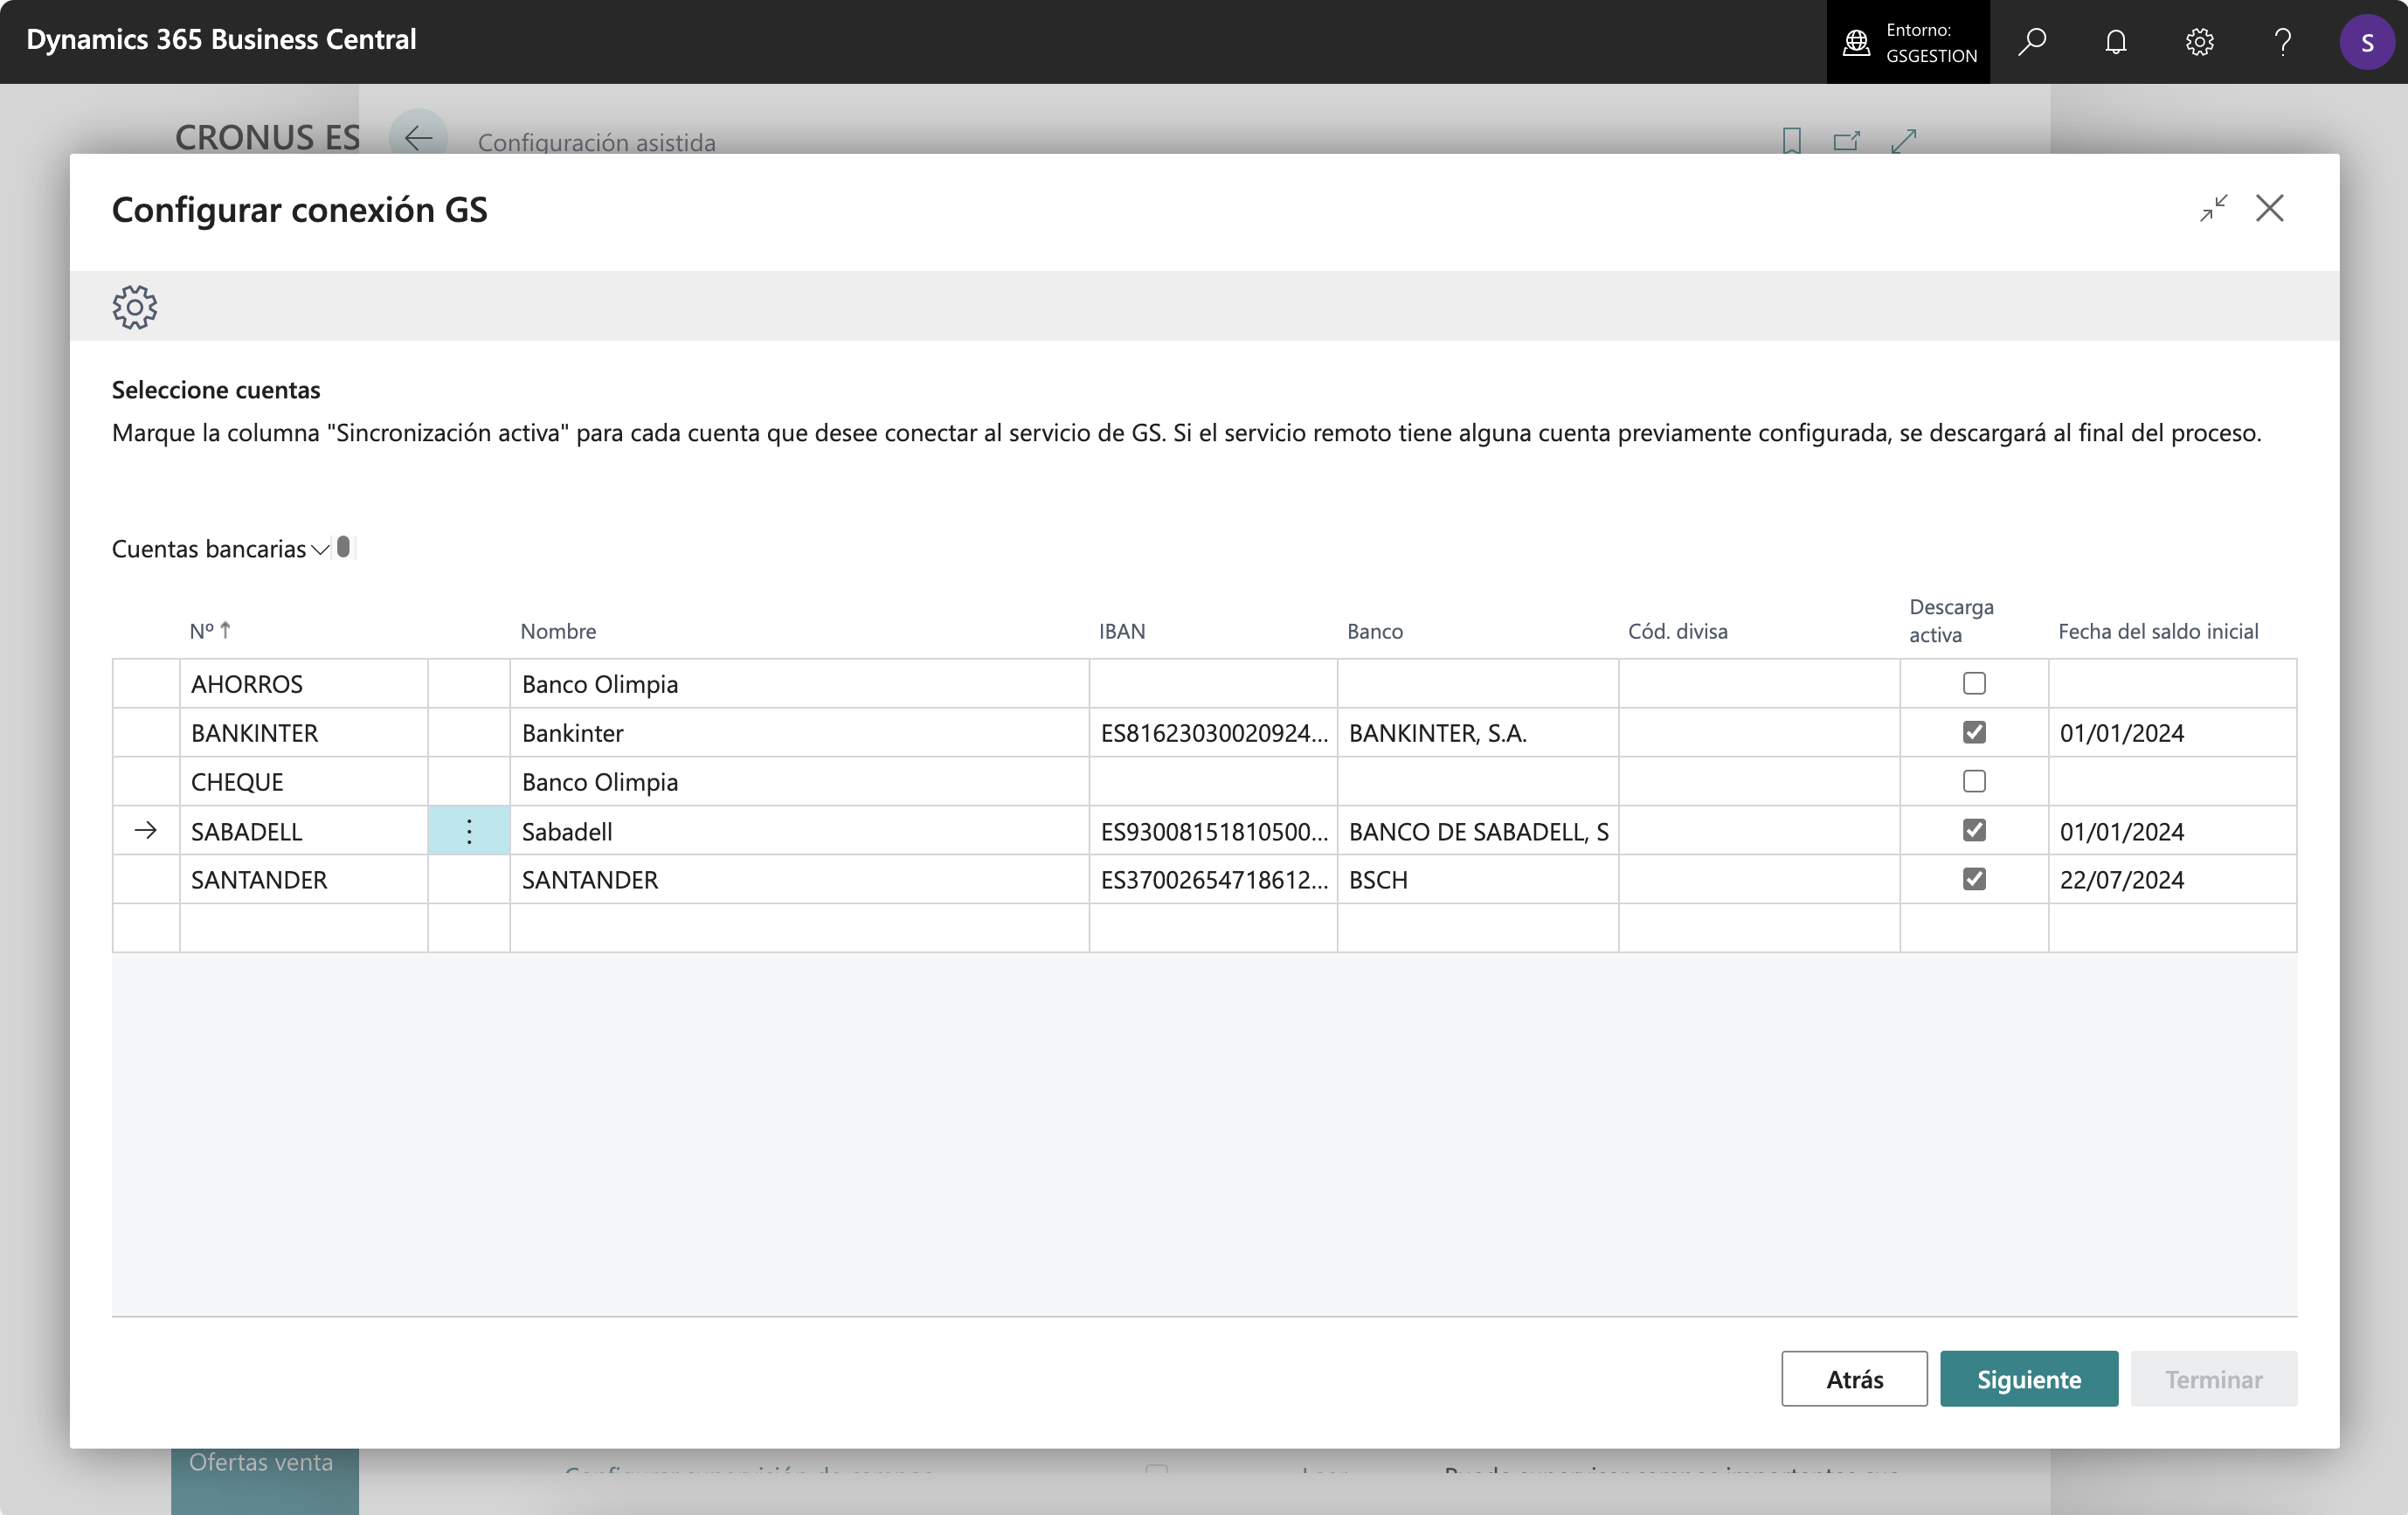This screenshot has width=2408, height=1515.
Task: Click the Cód. divisa column header
Action: click(1678, 631)
